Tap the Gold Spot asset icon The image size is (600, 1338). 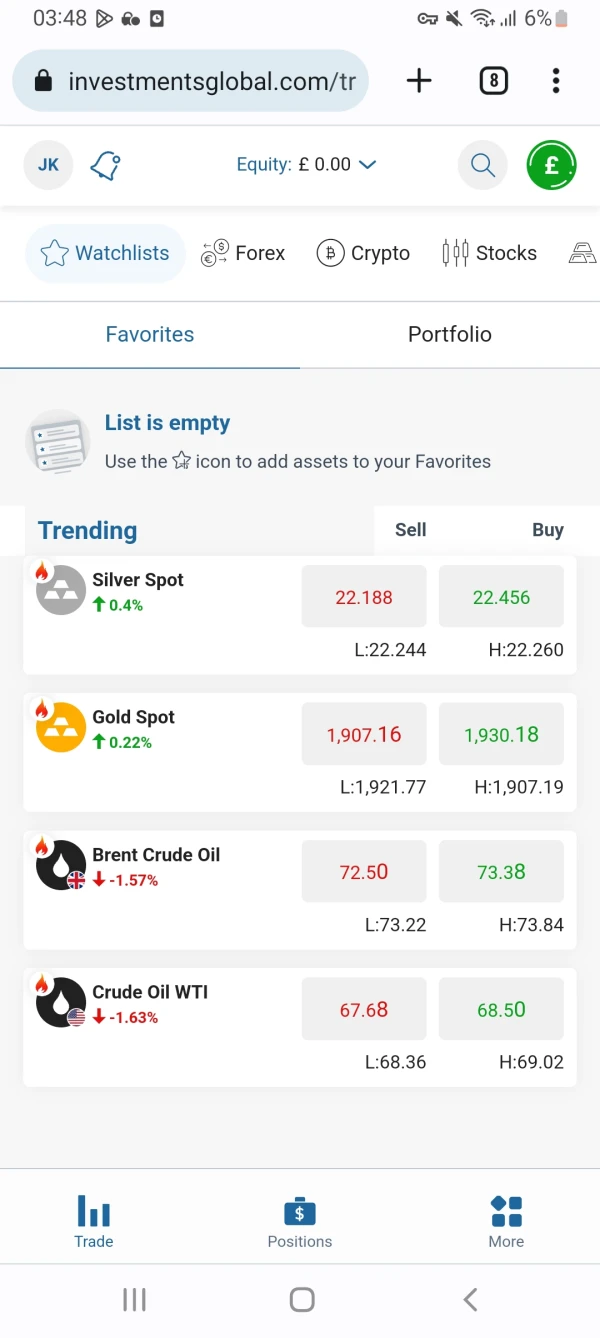[x=61, y=727]
